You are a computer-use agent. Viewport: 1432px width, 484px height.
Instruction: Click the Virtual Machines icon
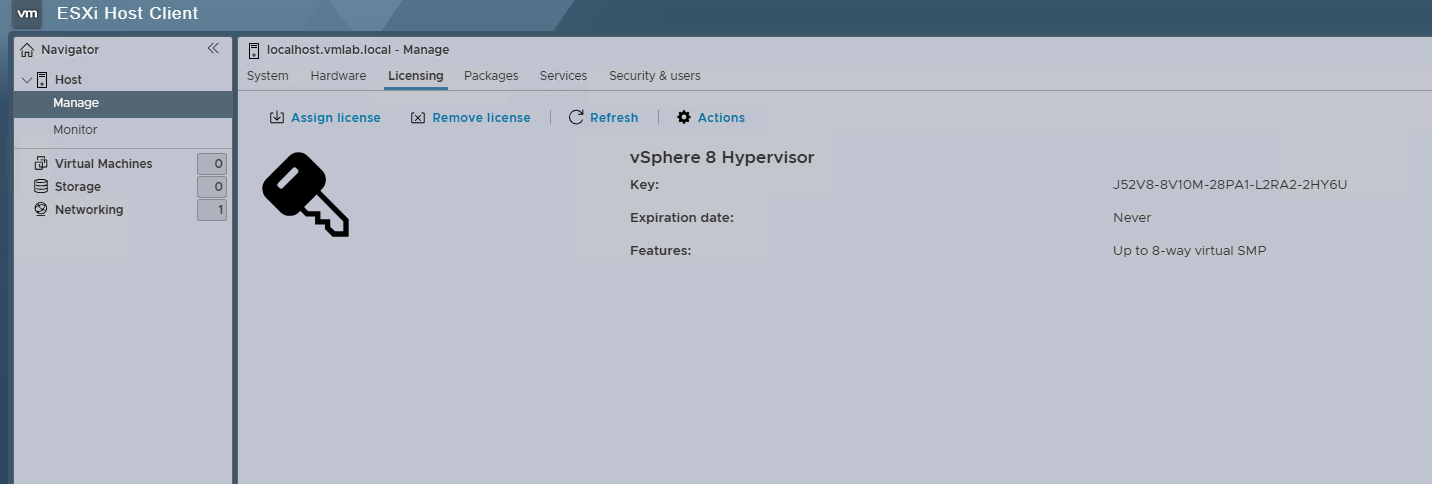click(x=41, y=163)
